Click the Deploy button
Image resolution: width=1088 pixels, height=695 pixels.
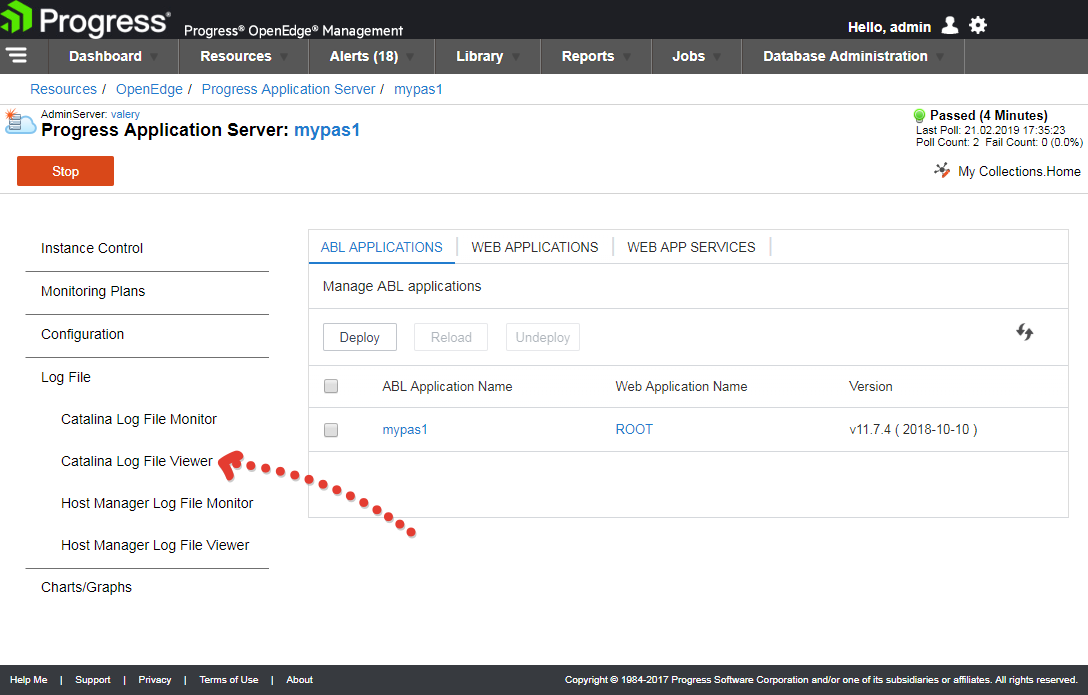coord(360,338)
